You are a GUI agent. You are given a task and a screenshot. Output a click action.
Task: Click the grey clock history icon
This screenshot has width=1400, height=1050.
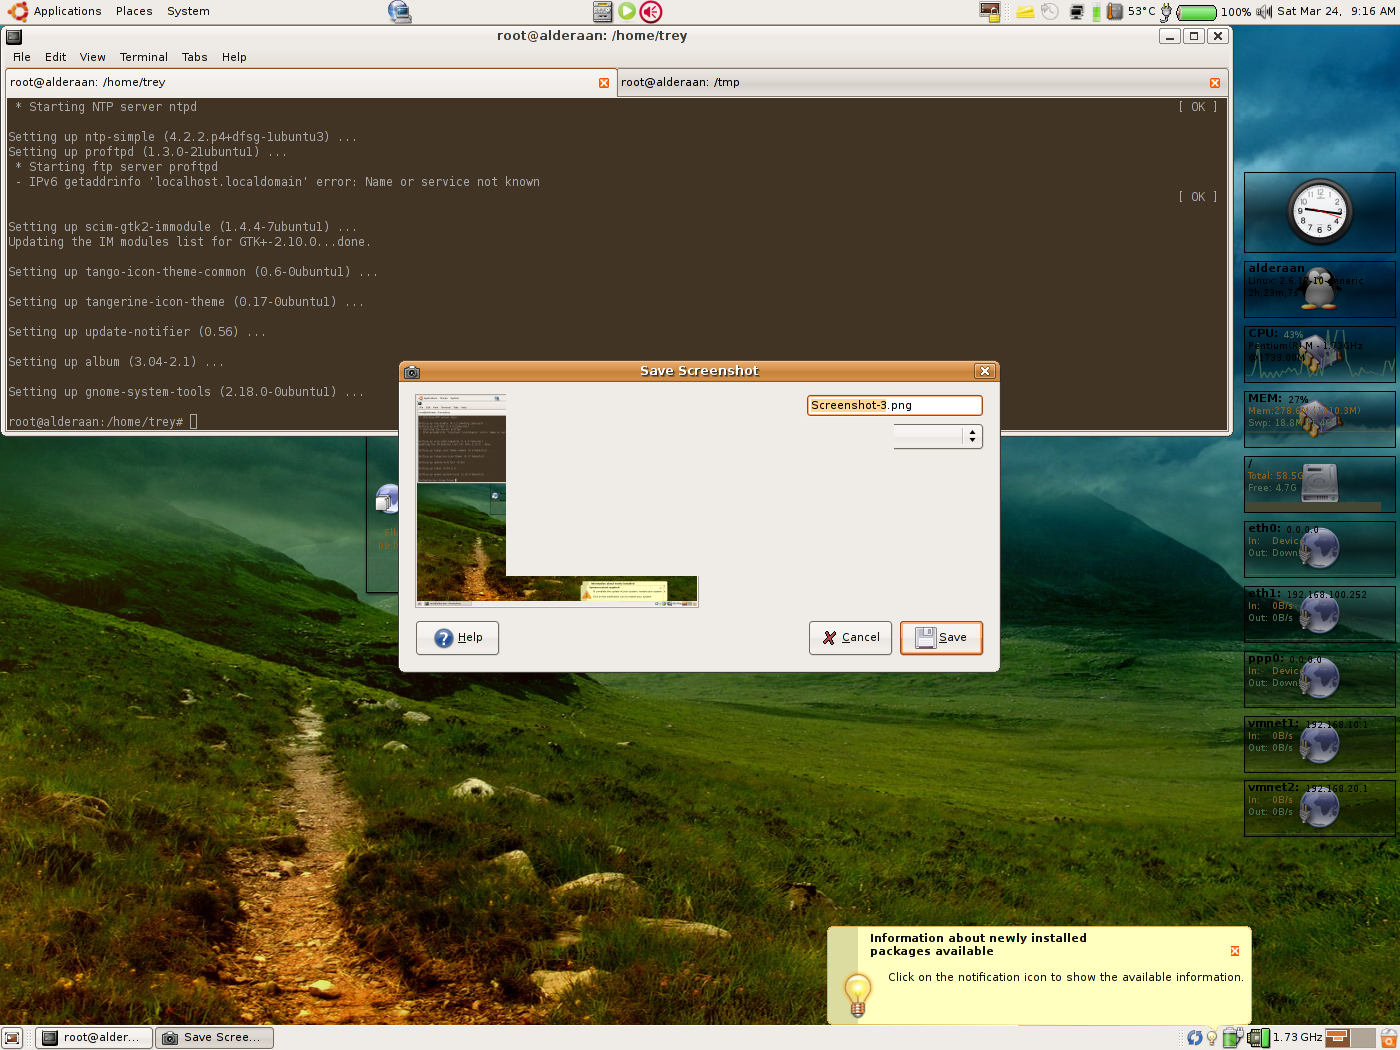1049,12
